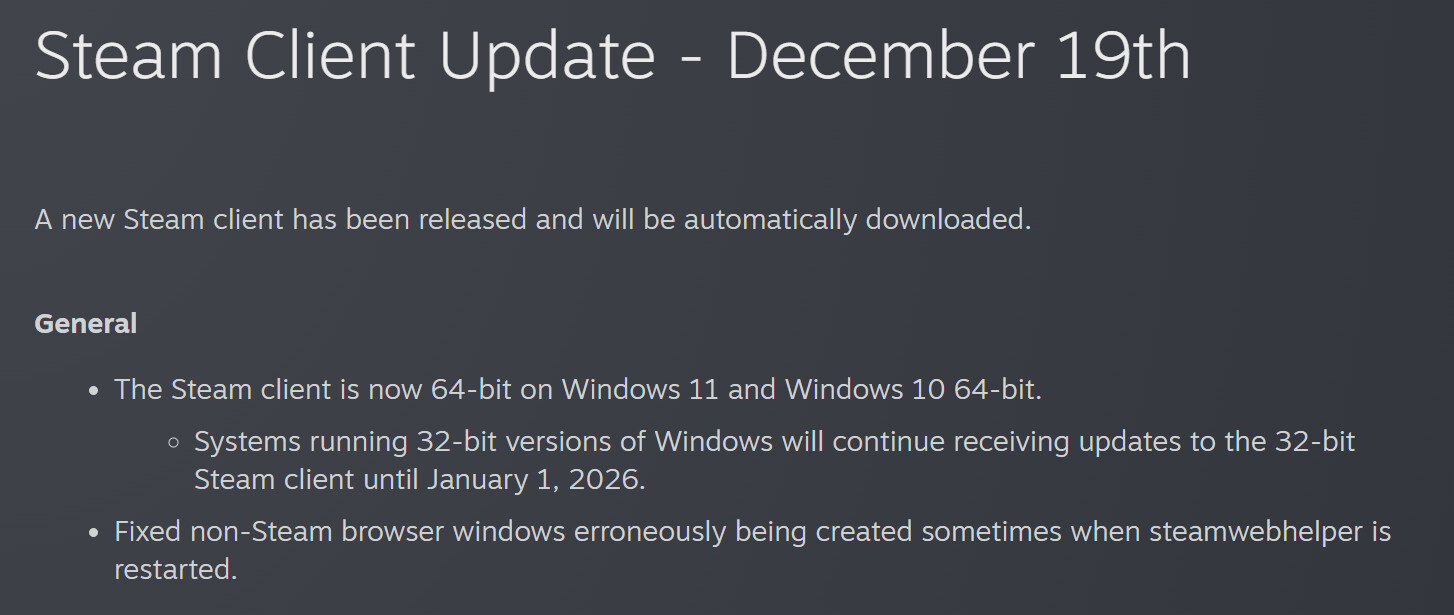This screenshot has height=615, width=1454.
Task: Click the bullet before "Fixed non-Steam browser"
Action: point(95,532)
